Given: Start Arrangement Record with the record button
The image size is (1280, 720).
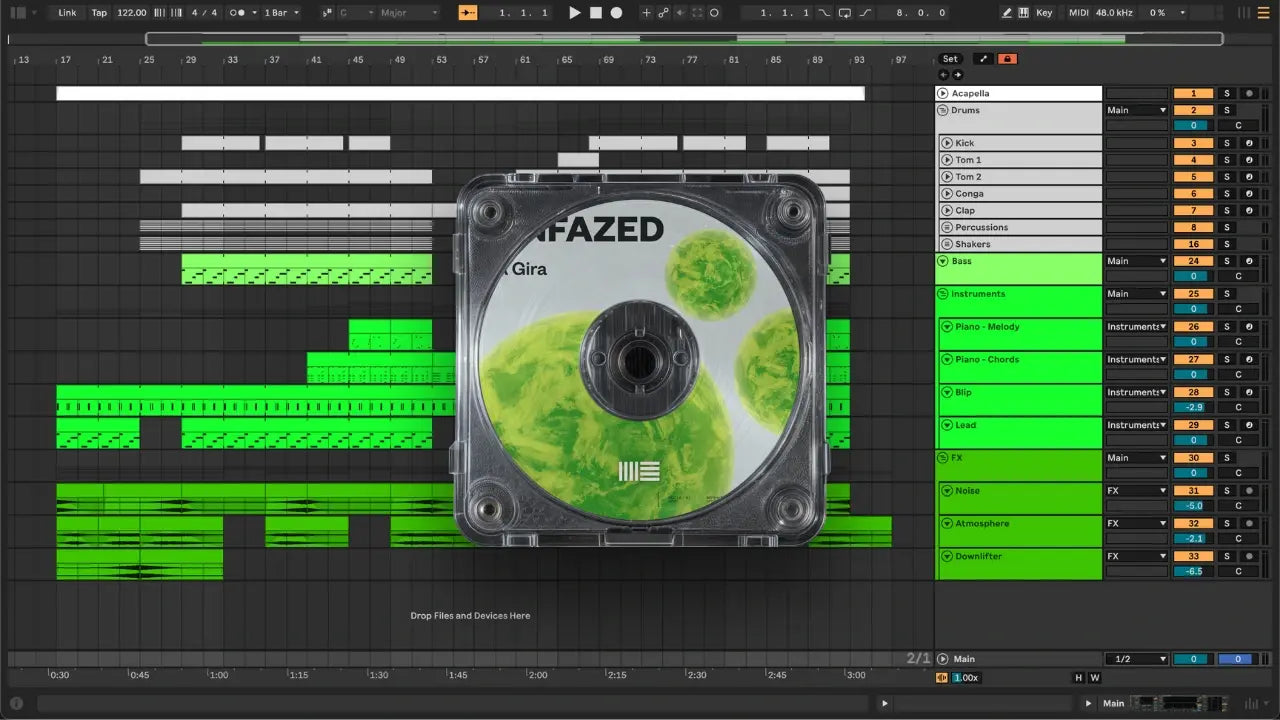Looking at the screenshot, I should coord(617,13).
